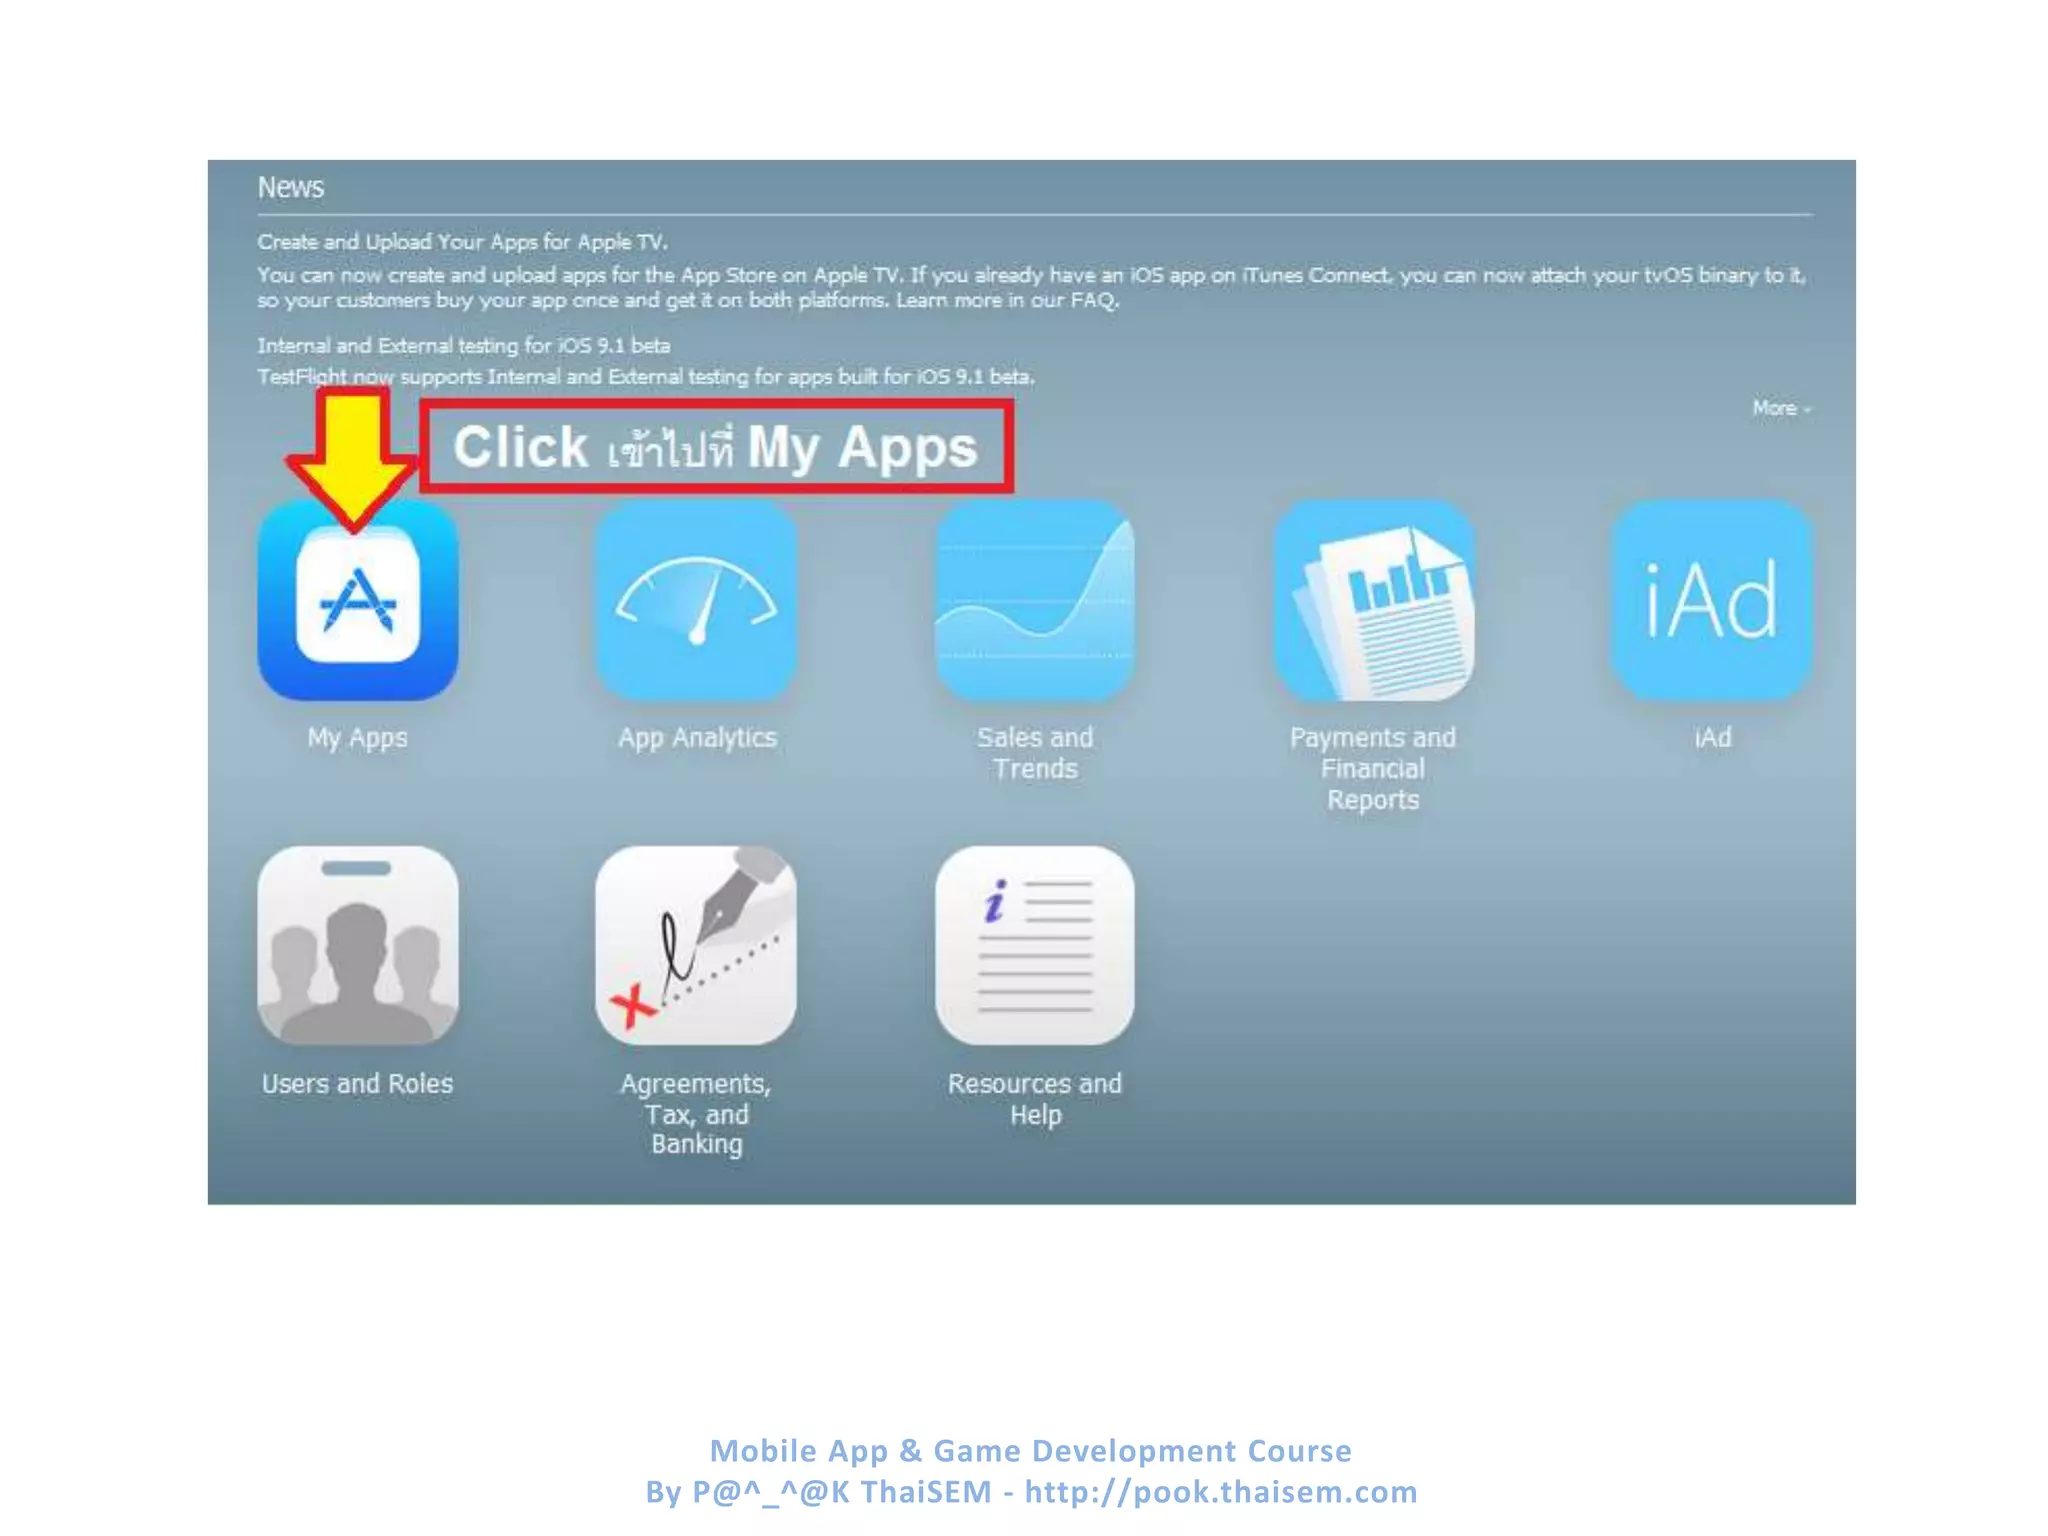Expand the News section with More

pos(1781,408)
